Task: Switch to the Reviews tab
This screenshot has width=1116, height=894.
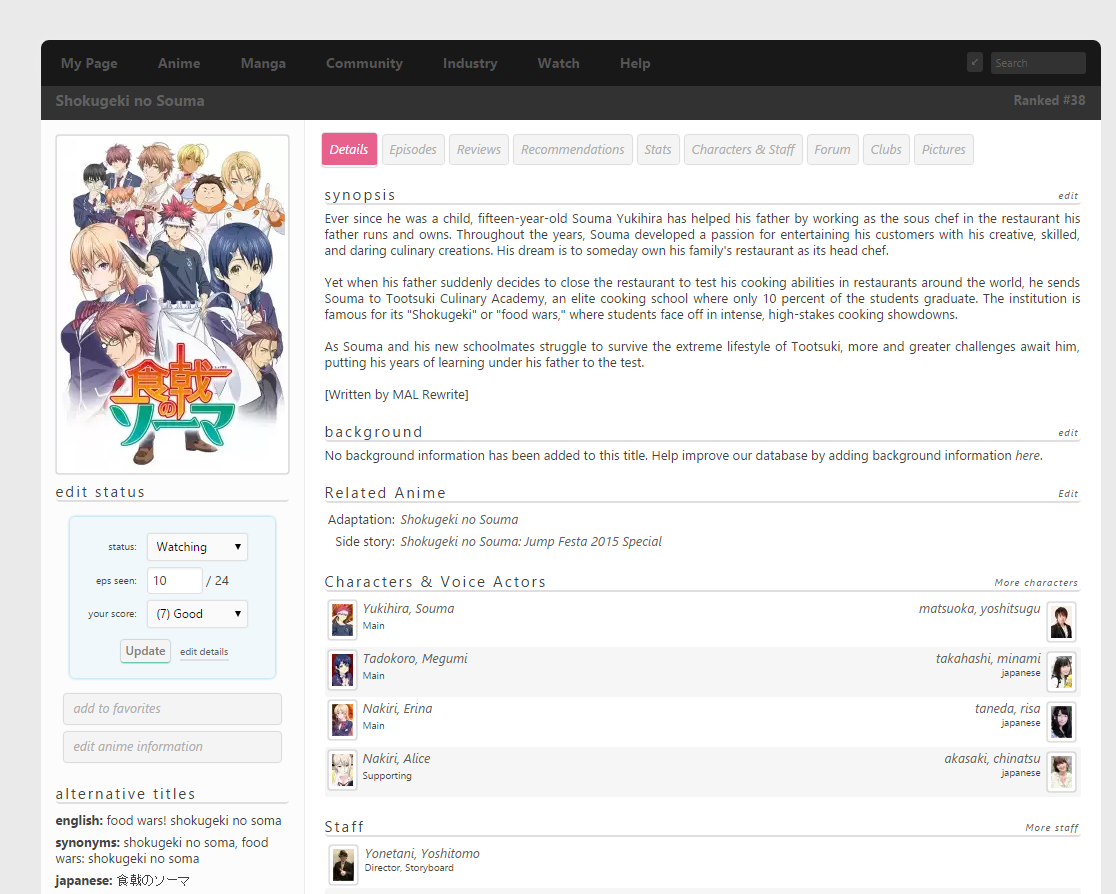Action: [478, 149]
